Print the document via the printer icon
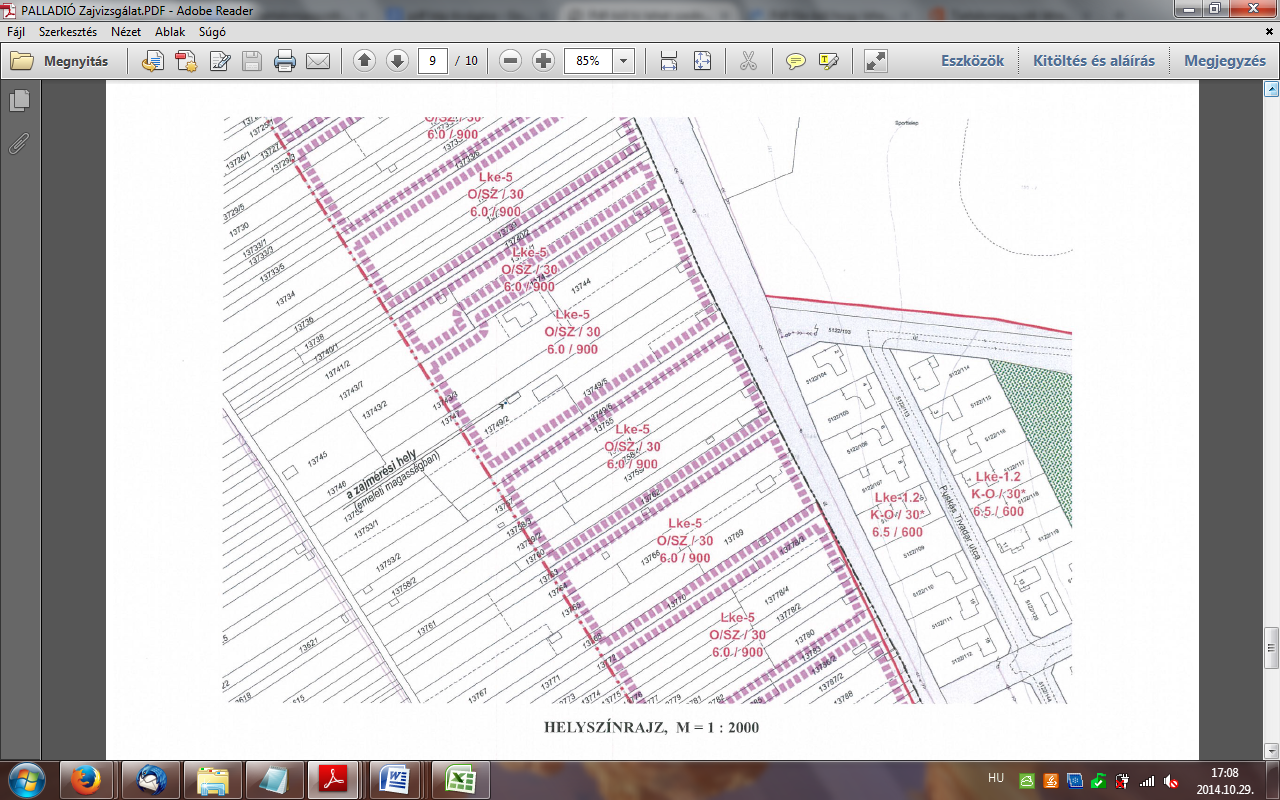 coord(285,61)
